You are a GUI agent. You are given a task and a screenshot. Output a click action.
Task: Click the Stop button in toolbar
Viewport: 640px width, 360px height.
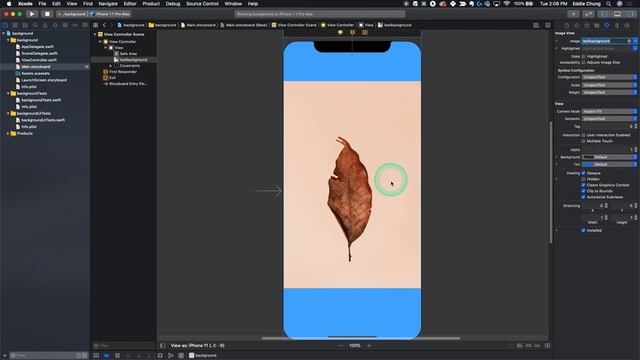47,14
